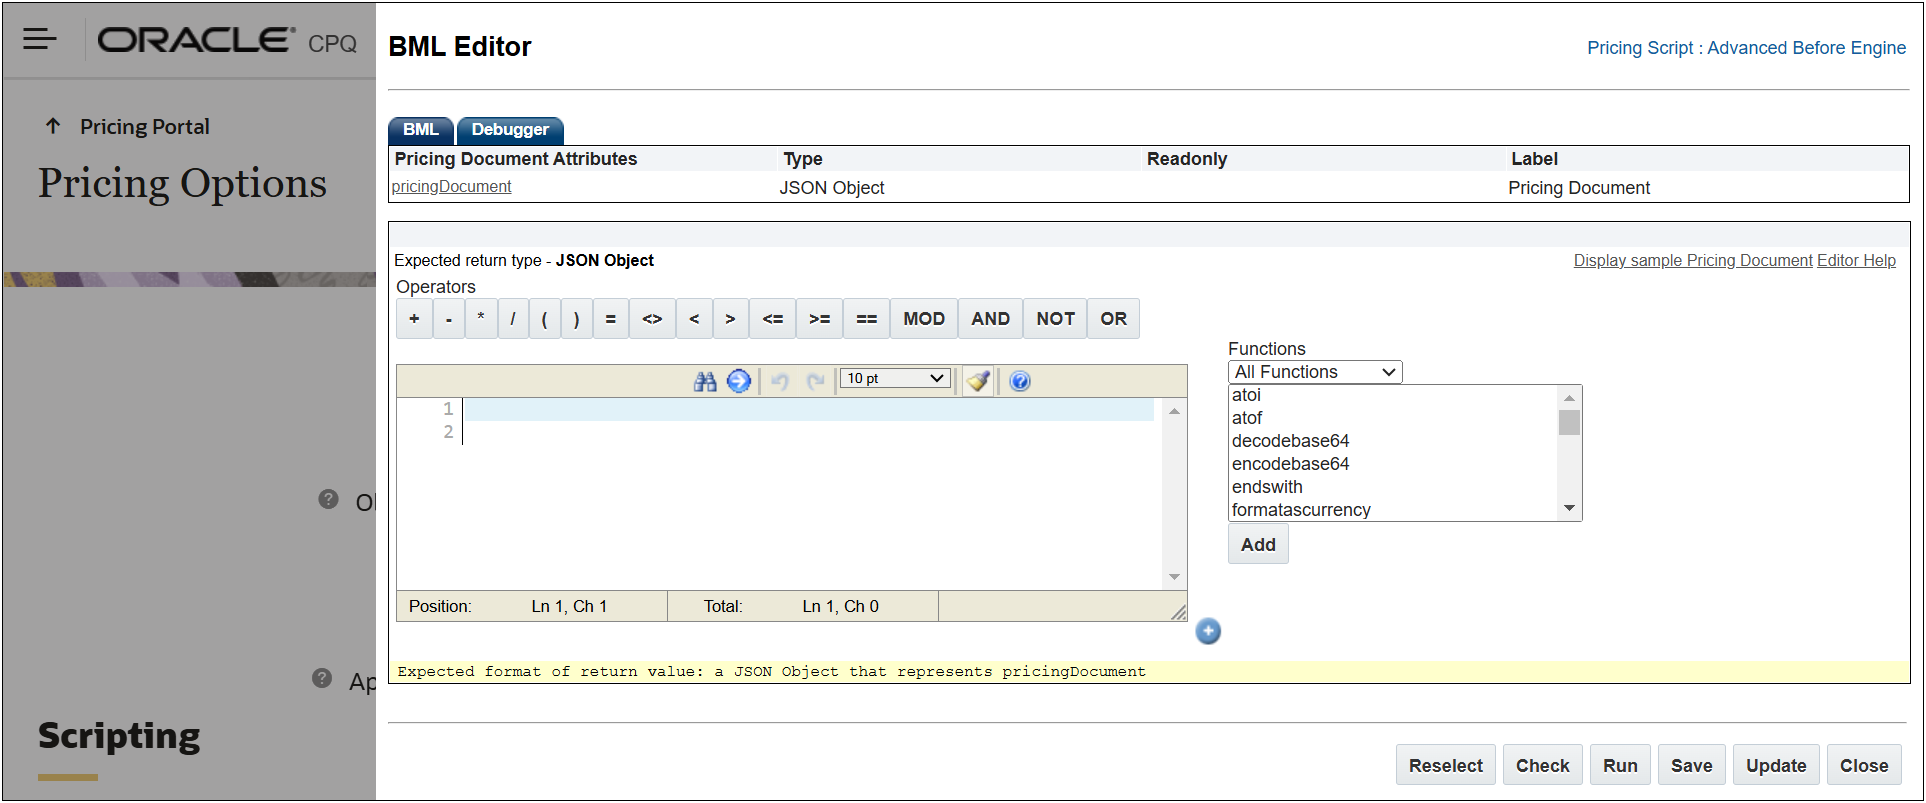Insert the AND operator

[991, 319]
